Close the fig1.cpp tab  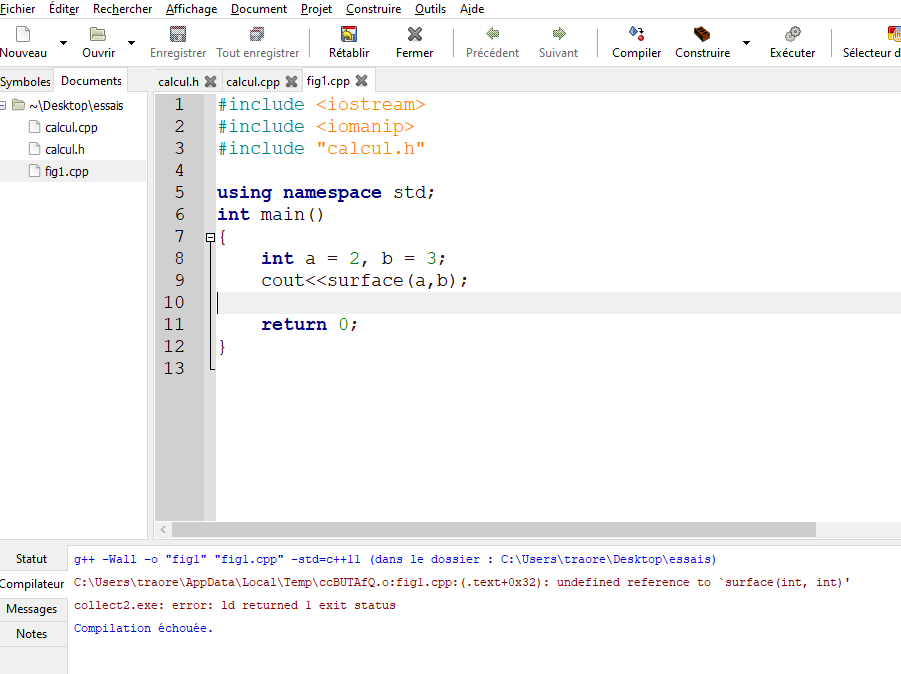(x=361, y=81)
